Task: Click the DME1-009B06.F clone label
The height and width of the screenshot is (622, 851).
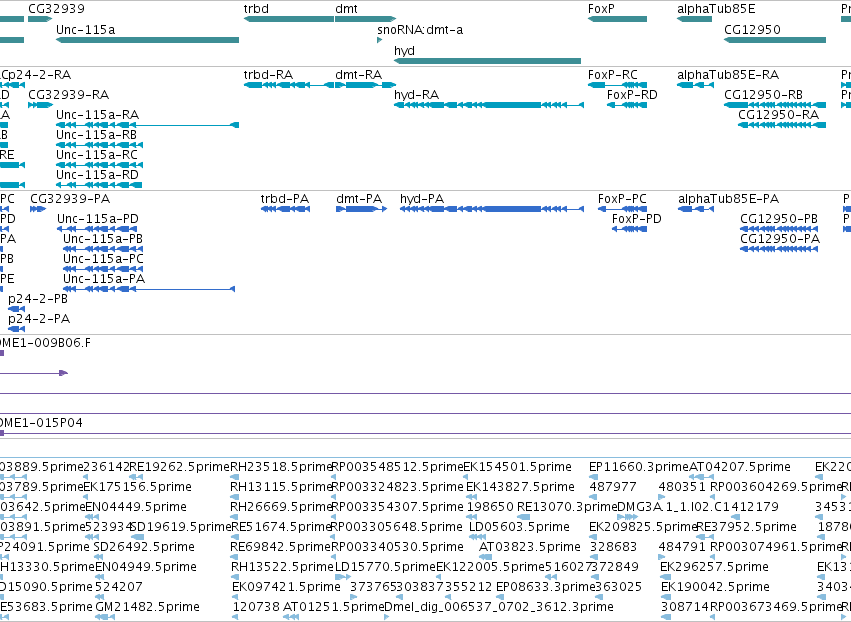Action: click(45, 343)
